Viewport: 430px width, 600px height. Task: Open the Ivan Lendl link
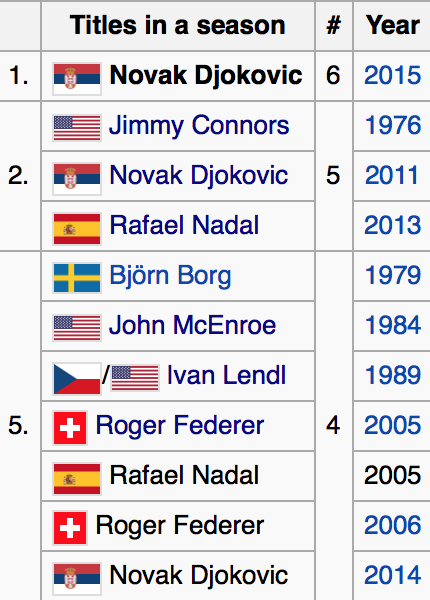point(226,375)
